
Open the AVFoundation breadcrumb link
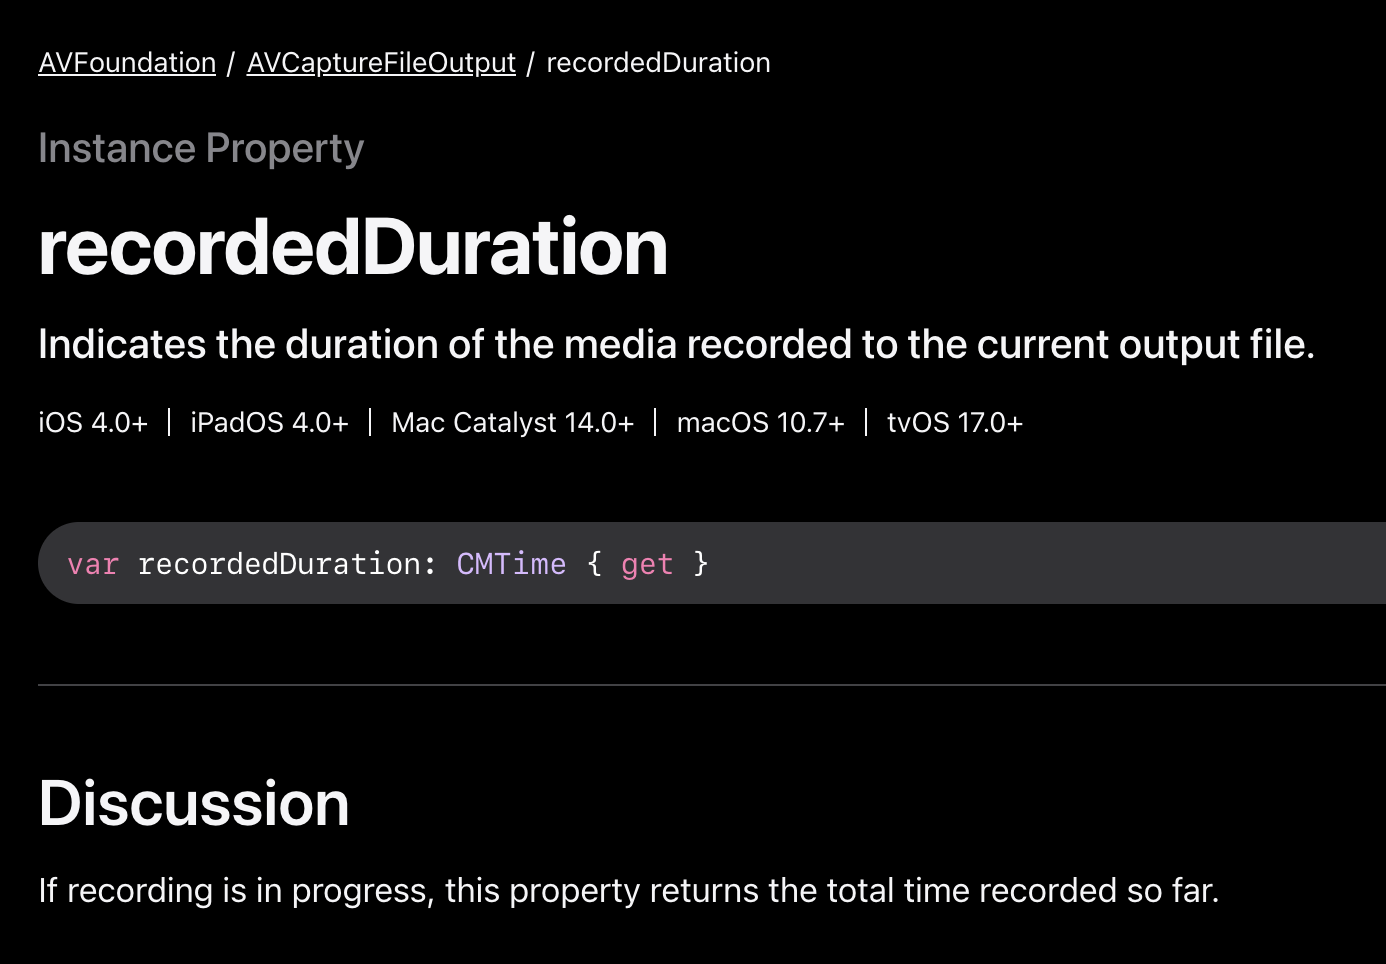pyautogui.click(x=126, y=62)
